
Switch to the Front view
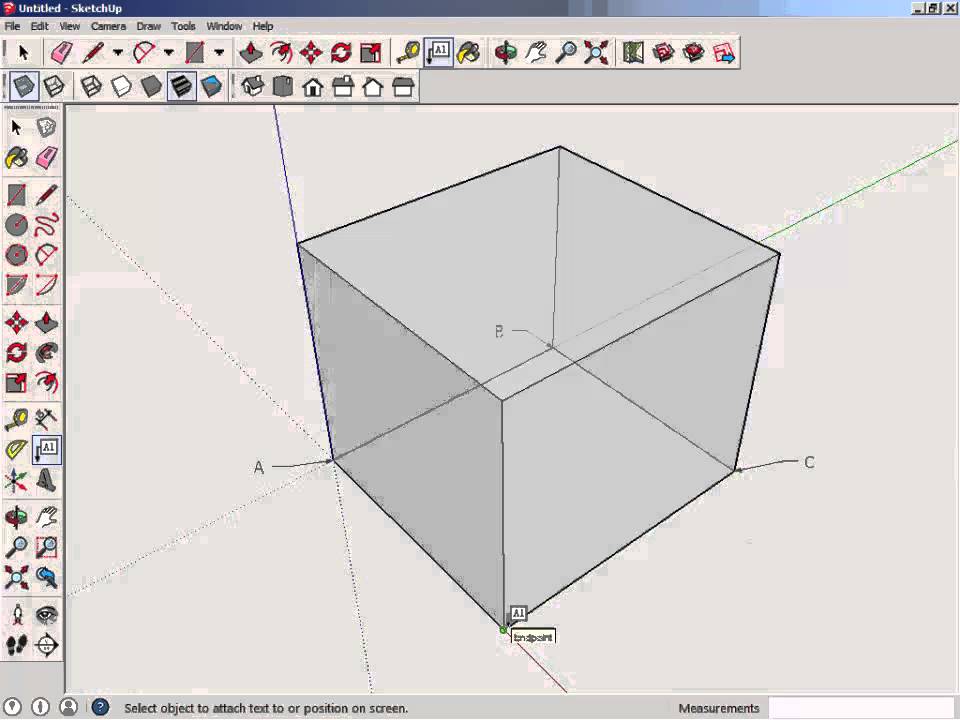point(312,87)
